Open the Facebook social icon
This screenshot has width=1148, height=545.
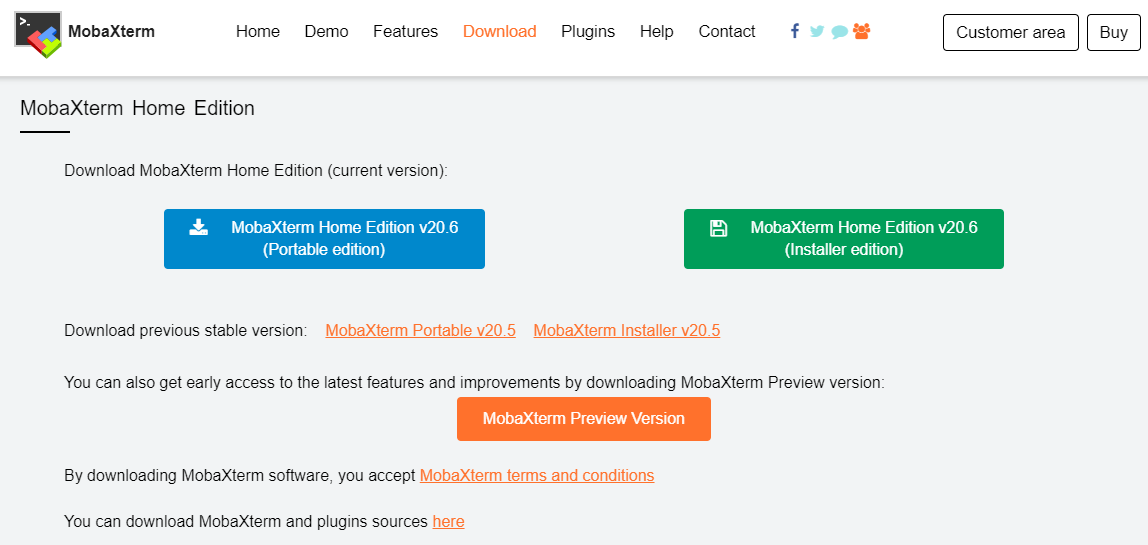[795, 31]
